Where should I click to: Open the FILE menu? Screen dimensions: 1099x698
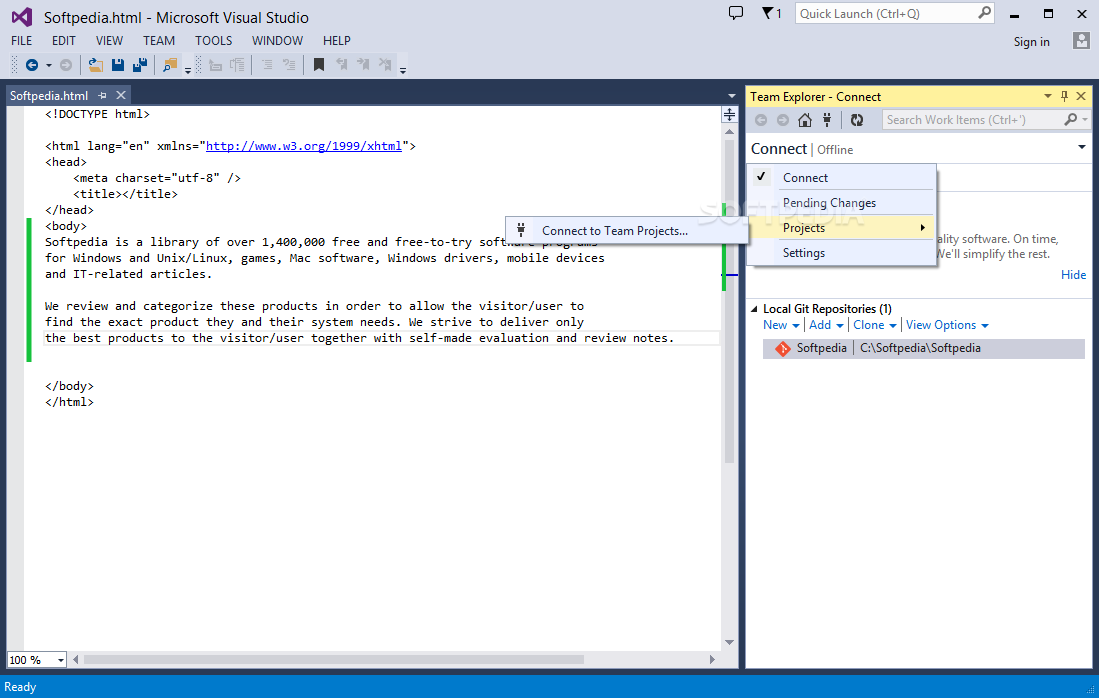(x=22, y=41)
